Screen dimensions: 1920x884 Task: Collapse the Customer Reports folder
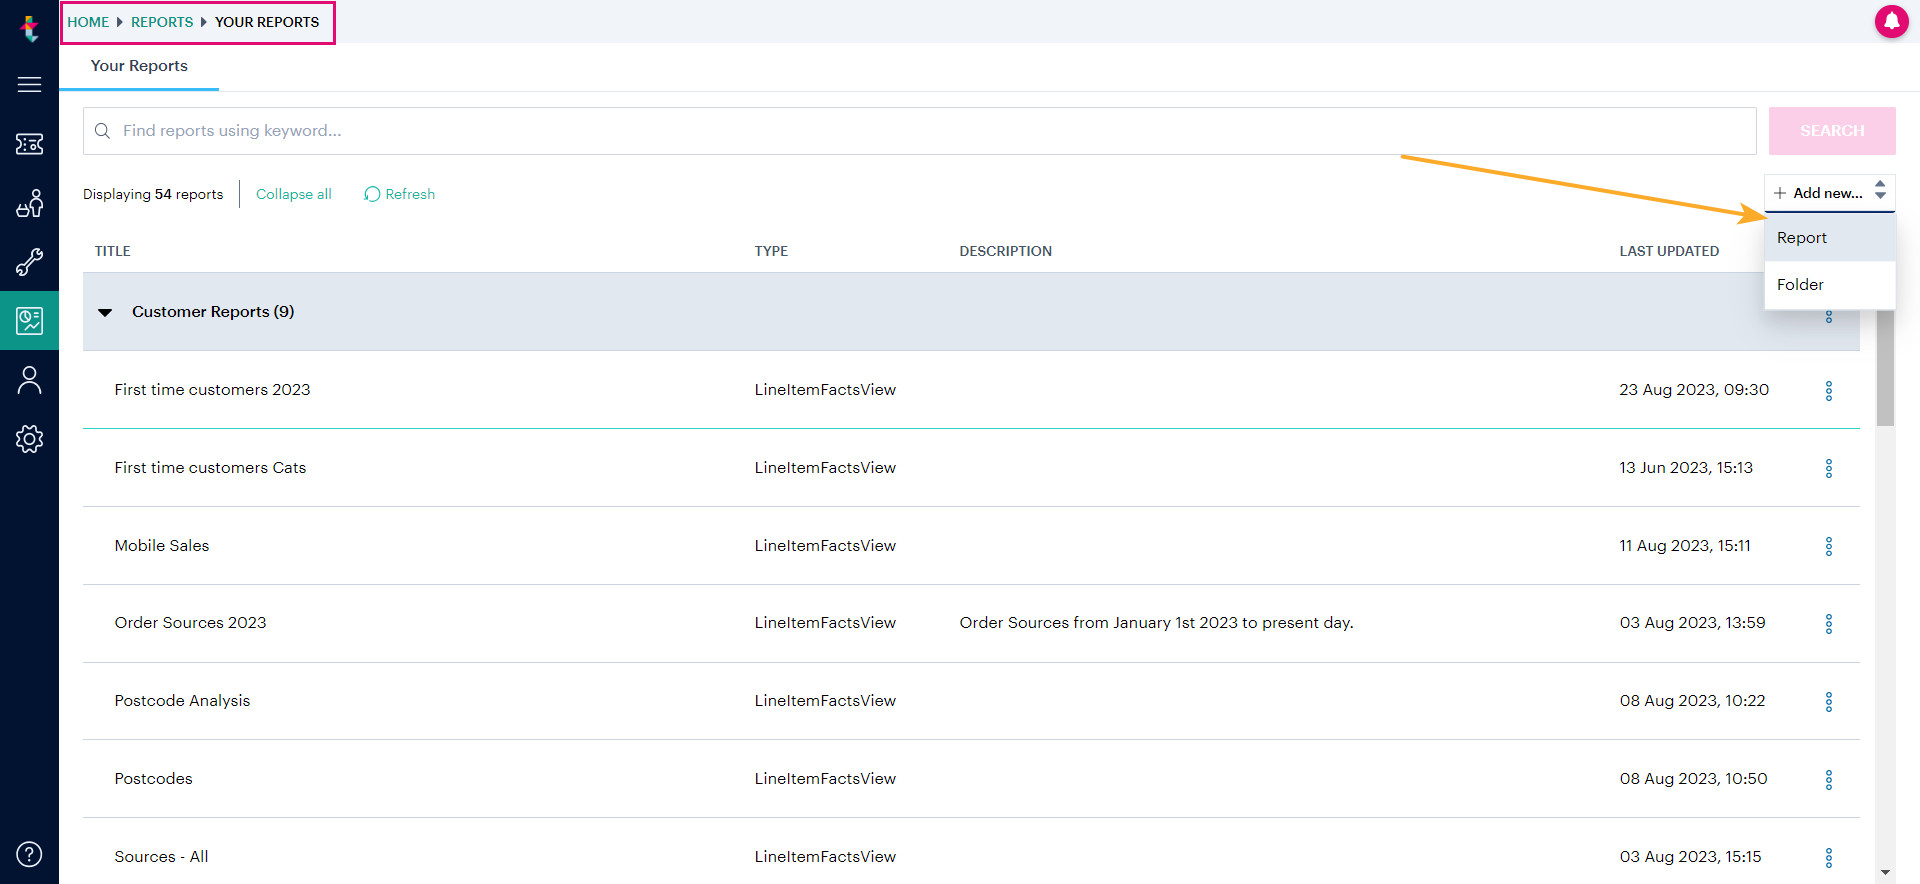pos(105,313)
